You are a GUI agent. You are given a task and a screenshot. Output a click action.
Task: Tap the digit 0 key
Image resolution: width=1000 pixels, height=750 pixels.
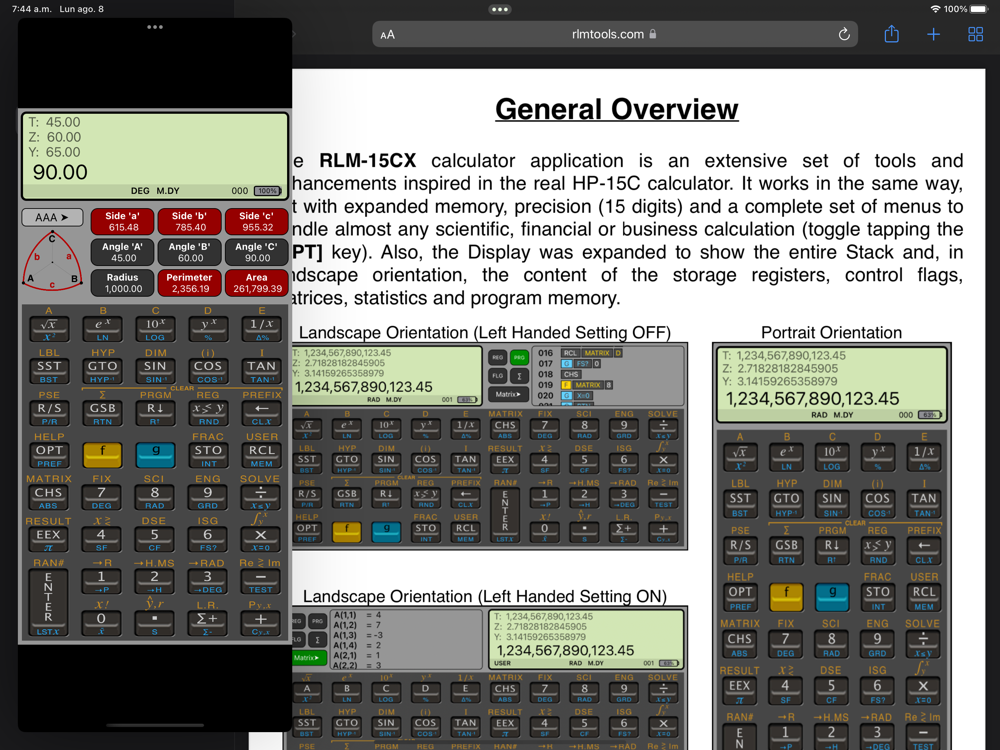click(x=102, y=623)
